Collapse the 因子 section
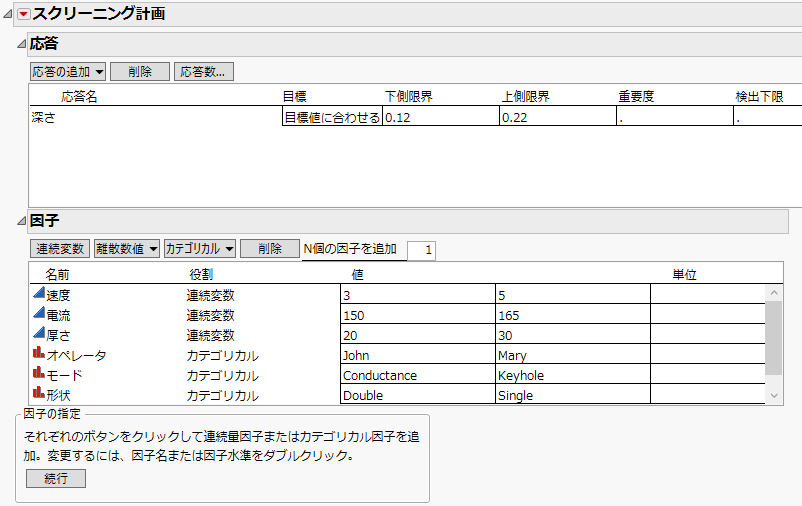 coord(21,221)
